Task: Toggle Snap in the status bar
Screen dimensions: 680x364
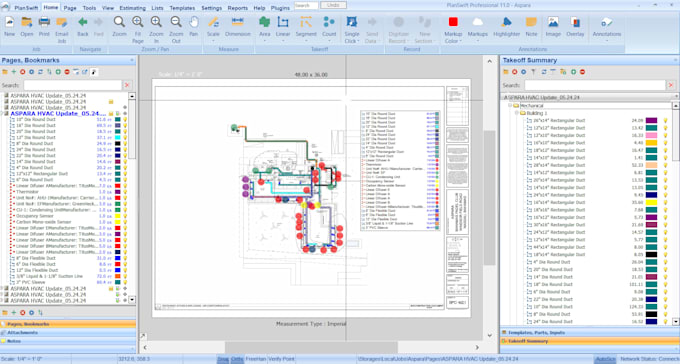Action: pyautogui.click(x=222, y=359)
